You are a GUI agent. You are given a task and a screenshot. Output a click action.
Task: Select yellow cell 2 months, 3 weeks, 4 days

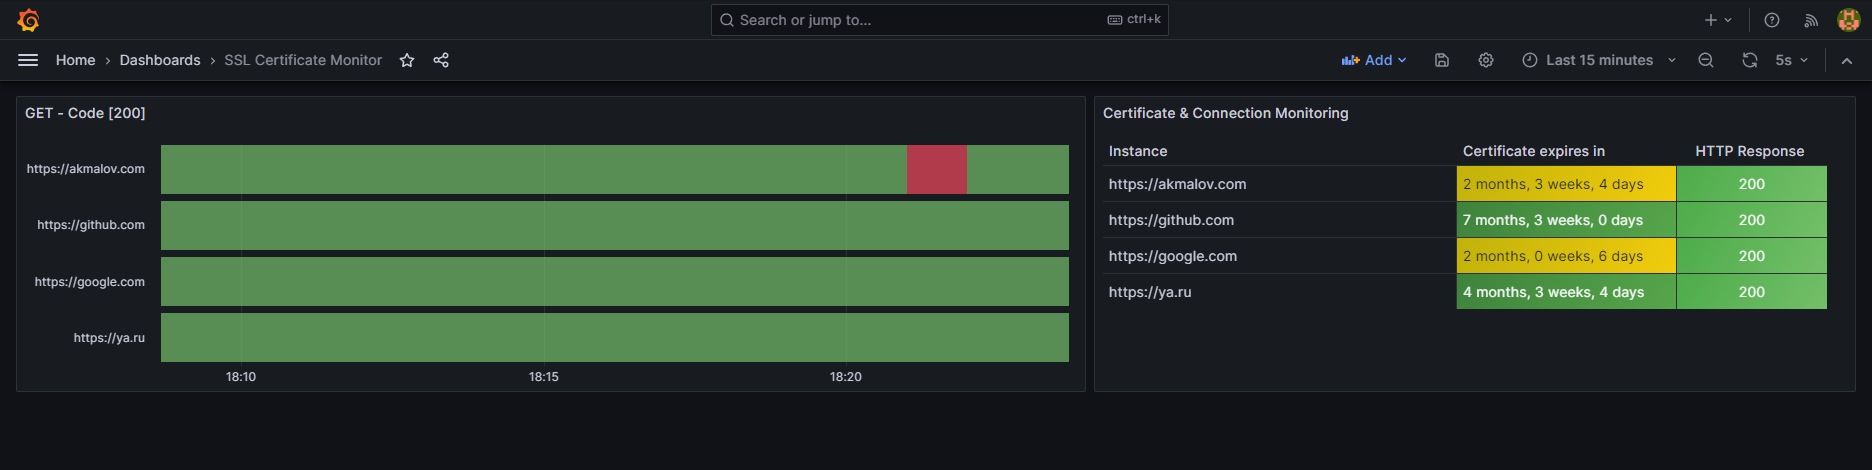click(1566, 184)
